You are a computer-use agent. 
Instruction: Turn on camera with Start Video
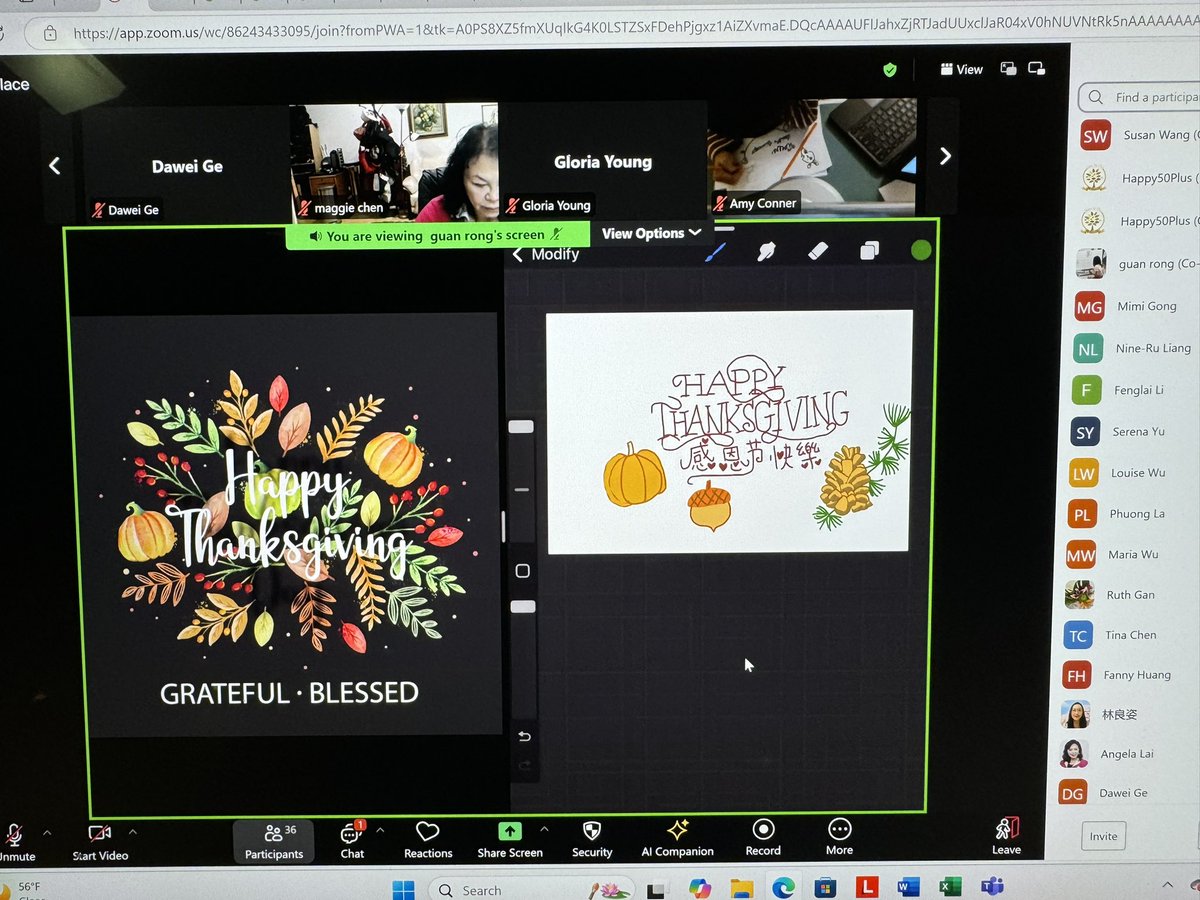point(100,843)
